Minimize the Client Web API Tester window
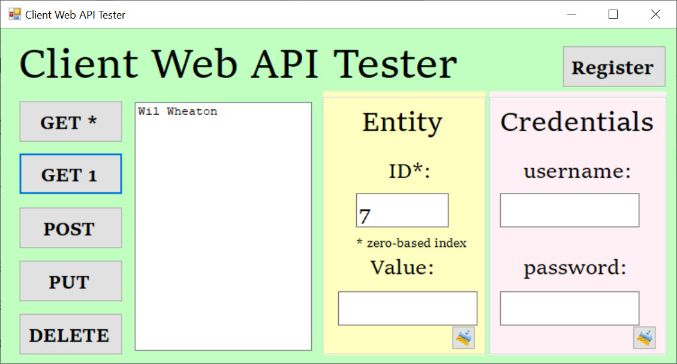Viewport: 677px width, 364px height. click(571, 14)
